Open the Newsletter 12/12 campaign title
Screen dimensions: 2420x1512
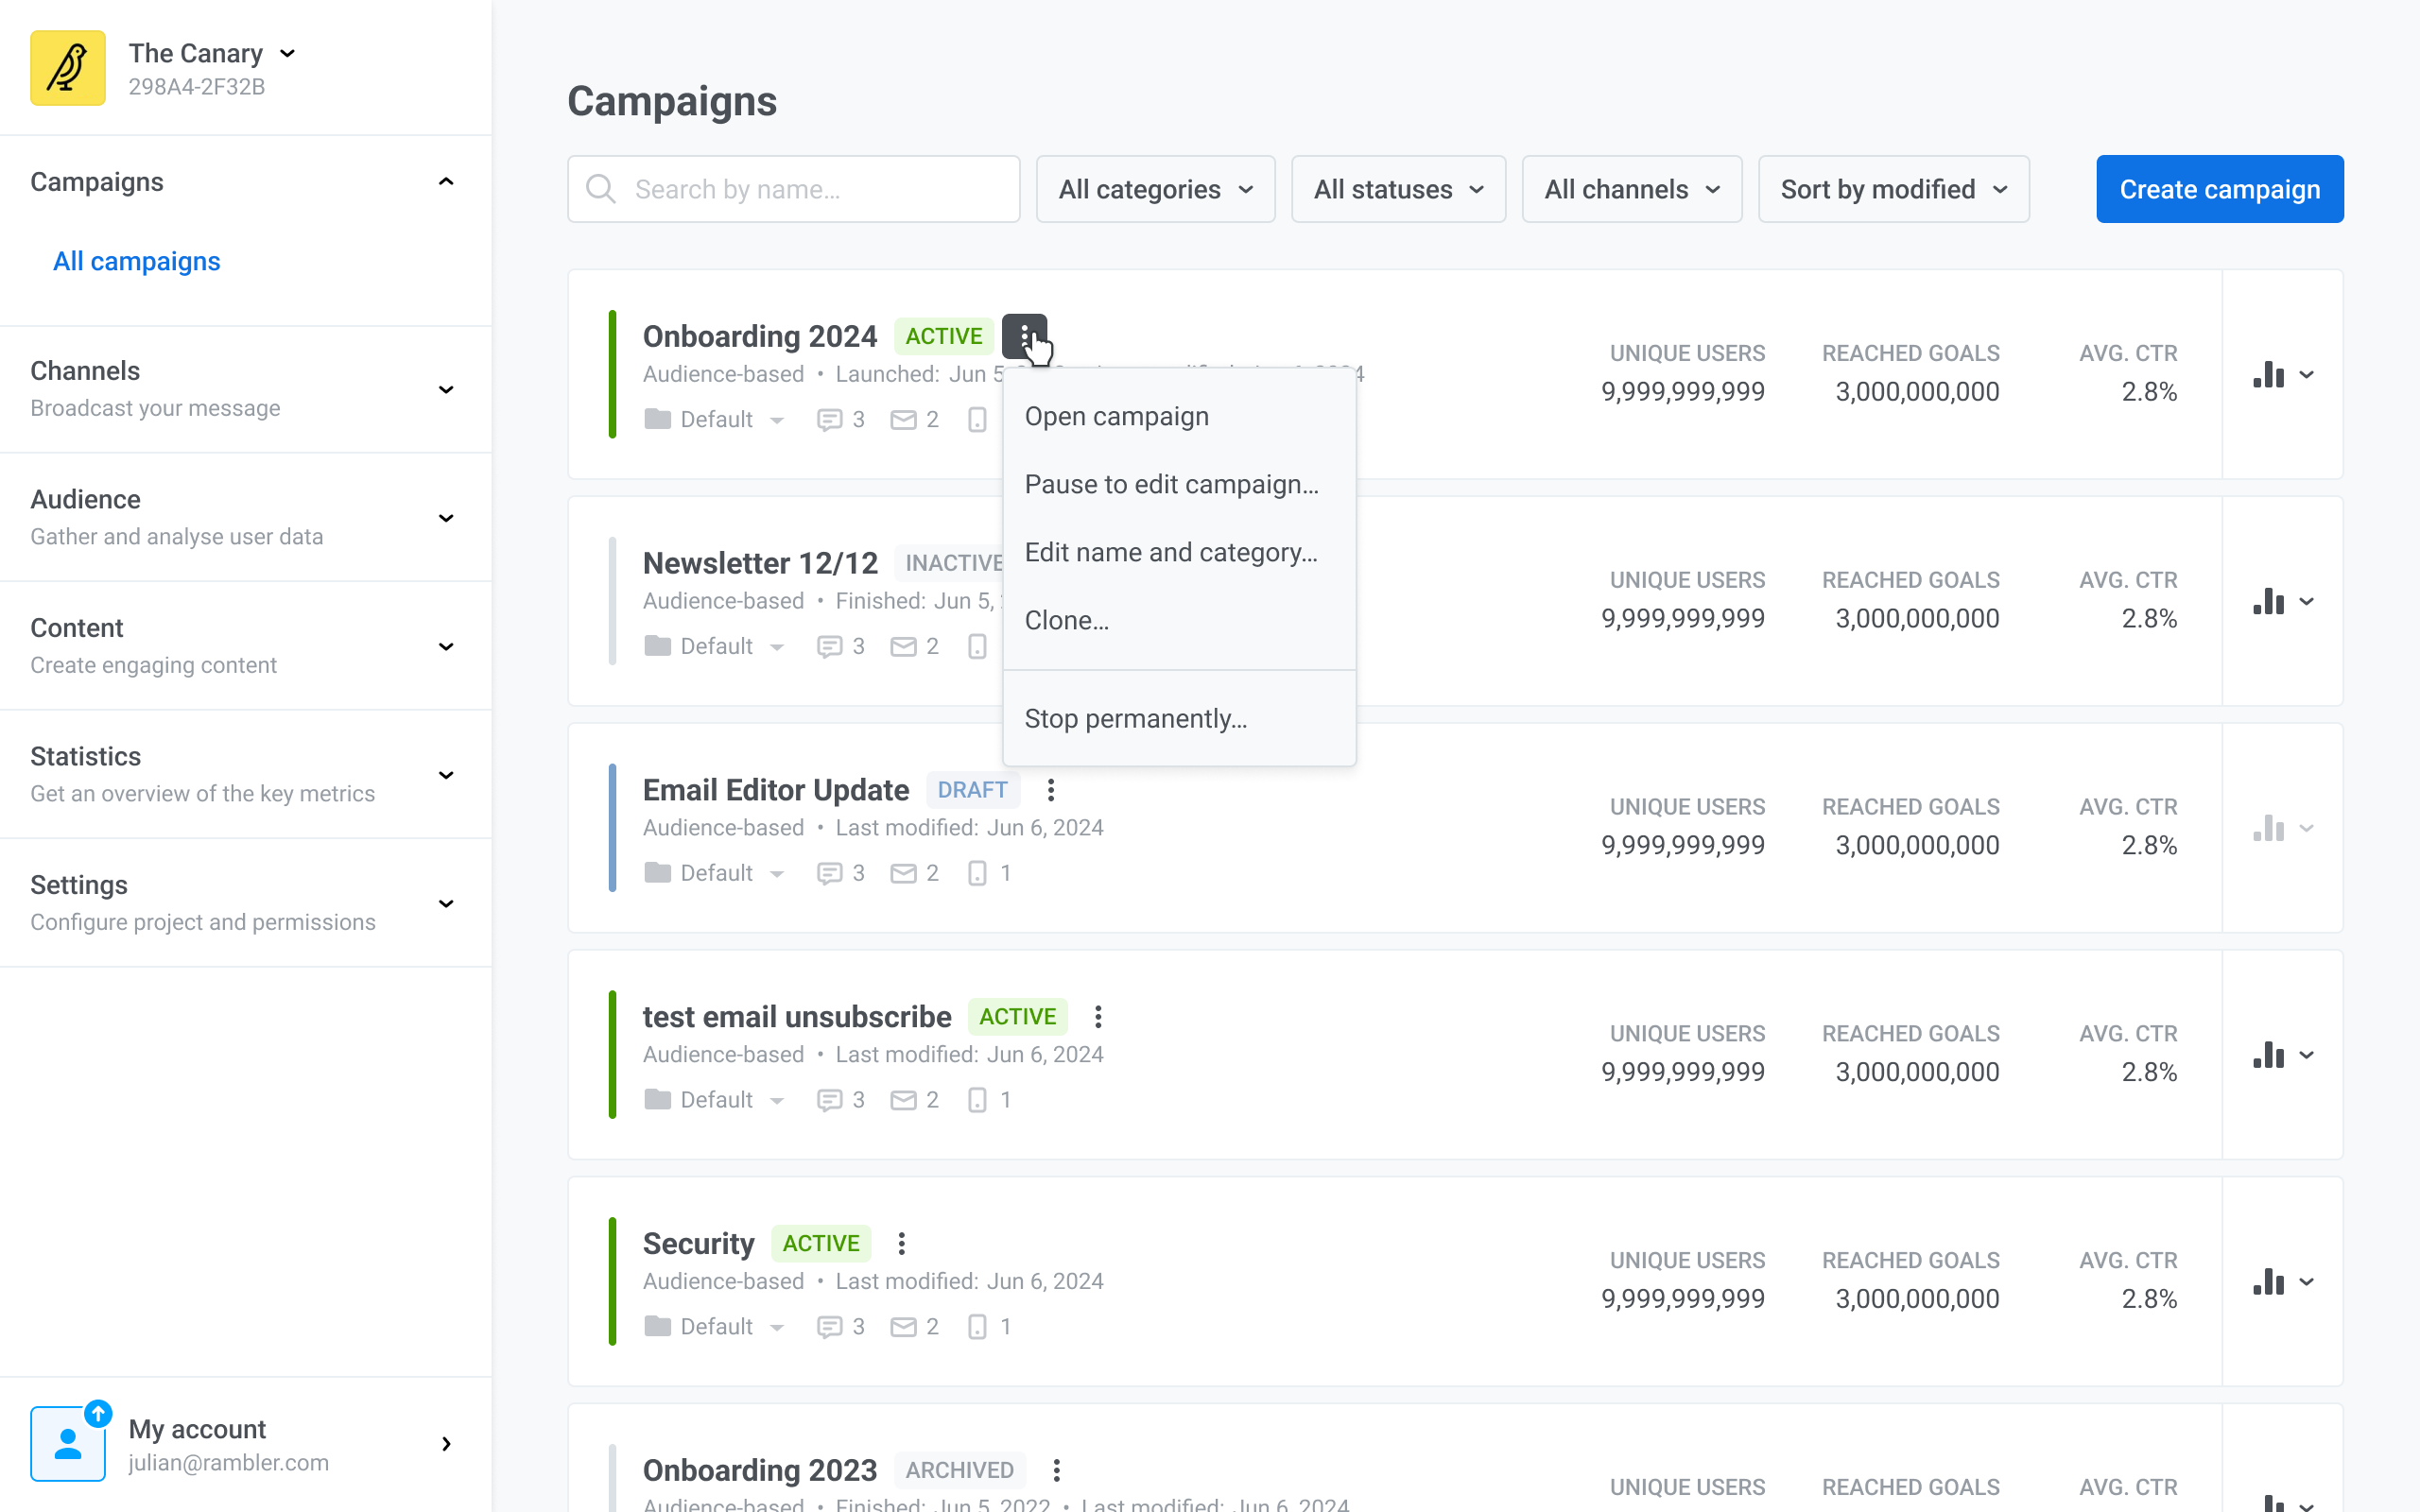(760, 563)
